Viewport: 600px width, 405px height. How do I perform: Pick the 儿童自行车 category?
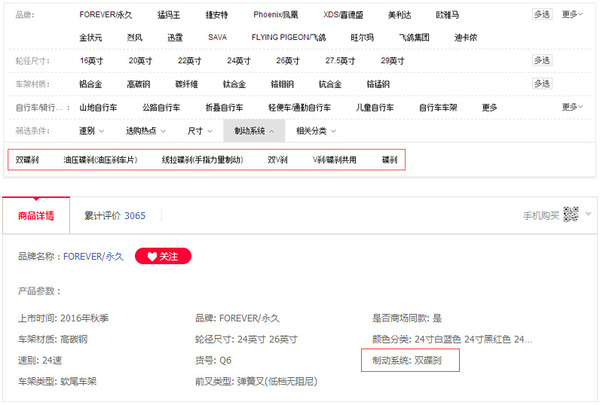375,108
